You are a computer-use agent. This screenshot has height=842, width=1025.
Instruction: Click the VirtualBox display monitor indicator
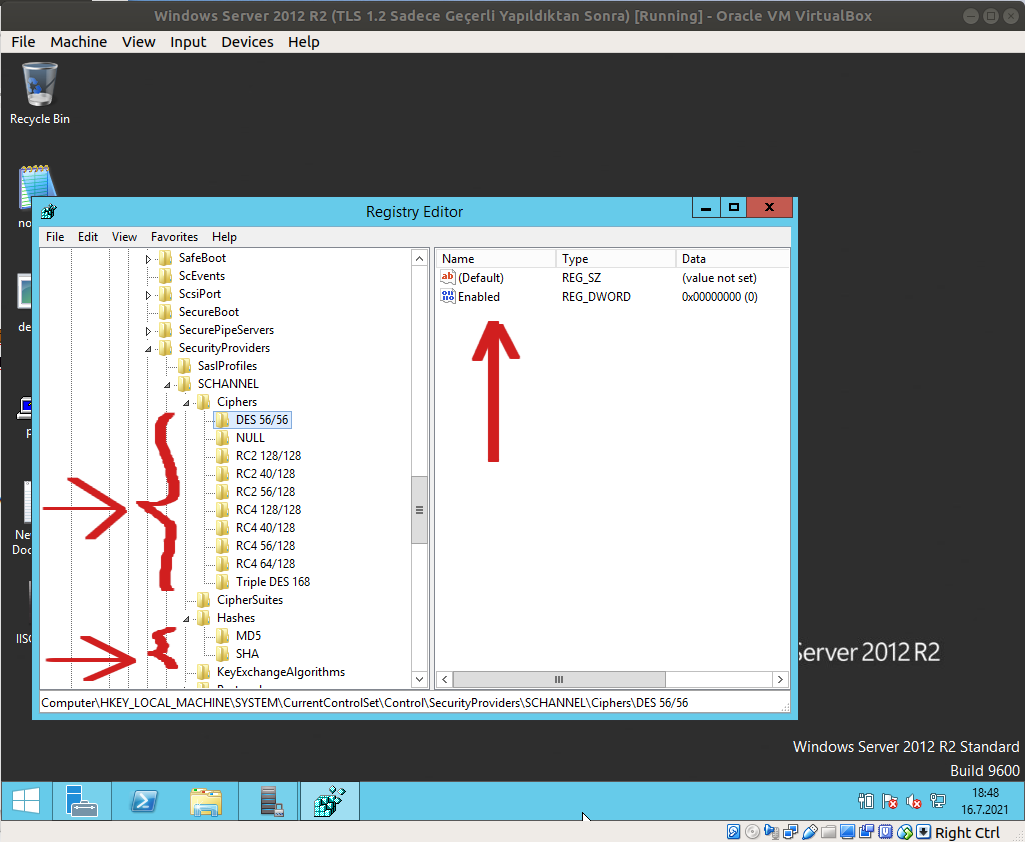point(847,832)
